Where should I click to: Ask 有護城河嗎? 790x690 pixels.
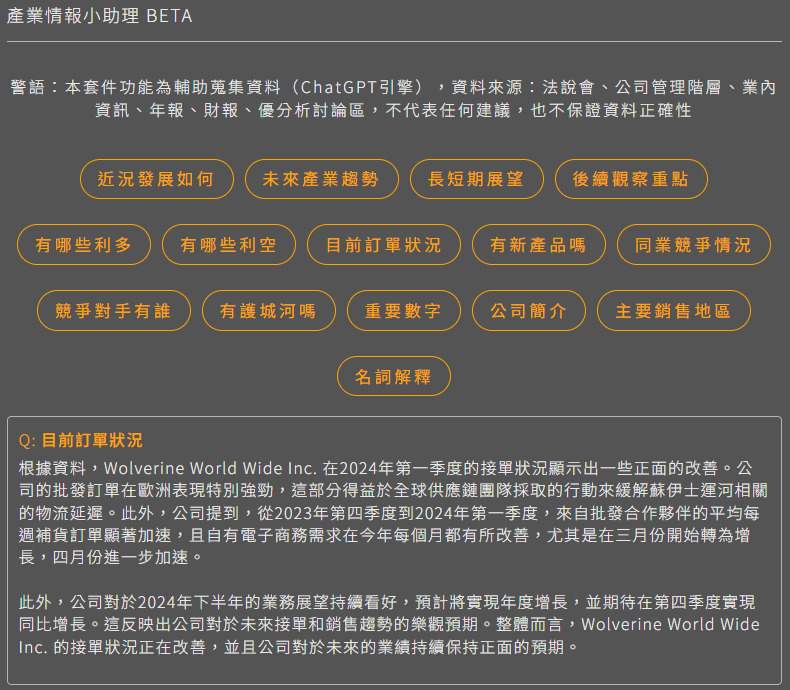tap(269, 311)
